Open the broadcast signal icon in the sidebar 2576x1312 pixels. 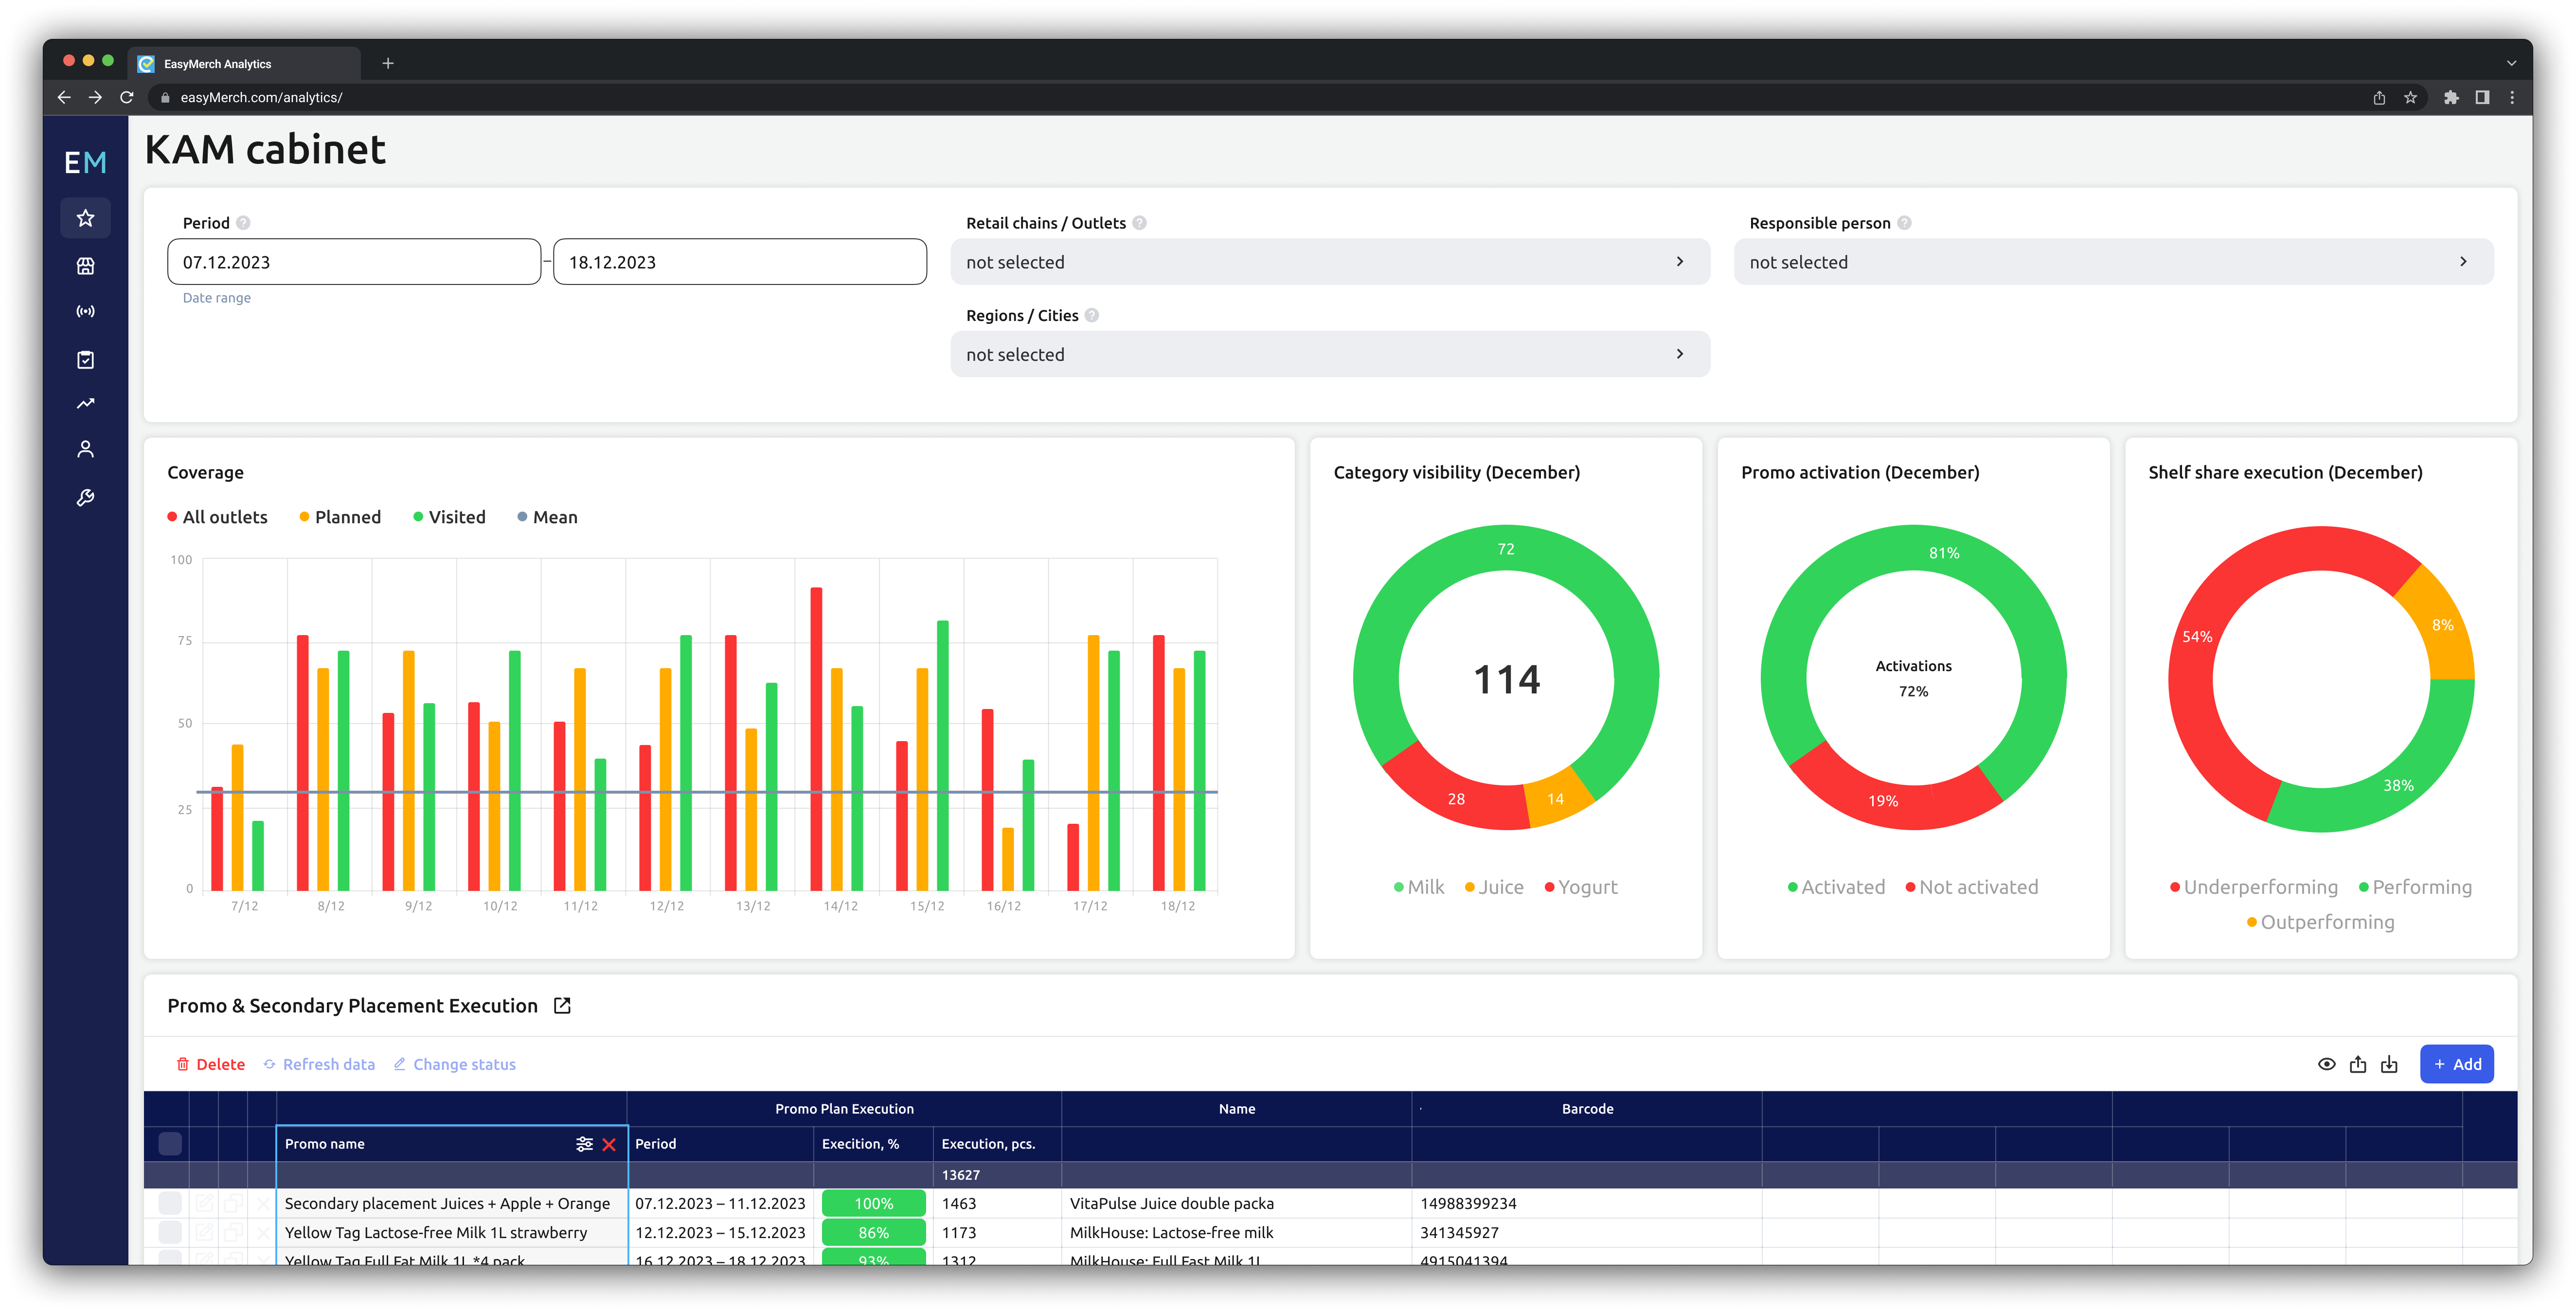(x=85, y=312)
